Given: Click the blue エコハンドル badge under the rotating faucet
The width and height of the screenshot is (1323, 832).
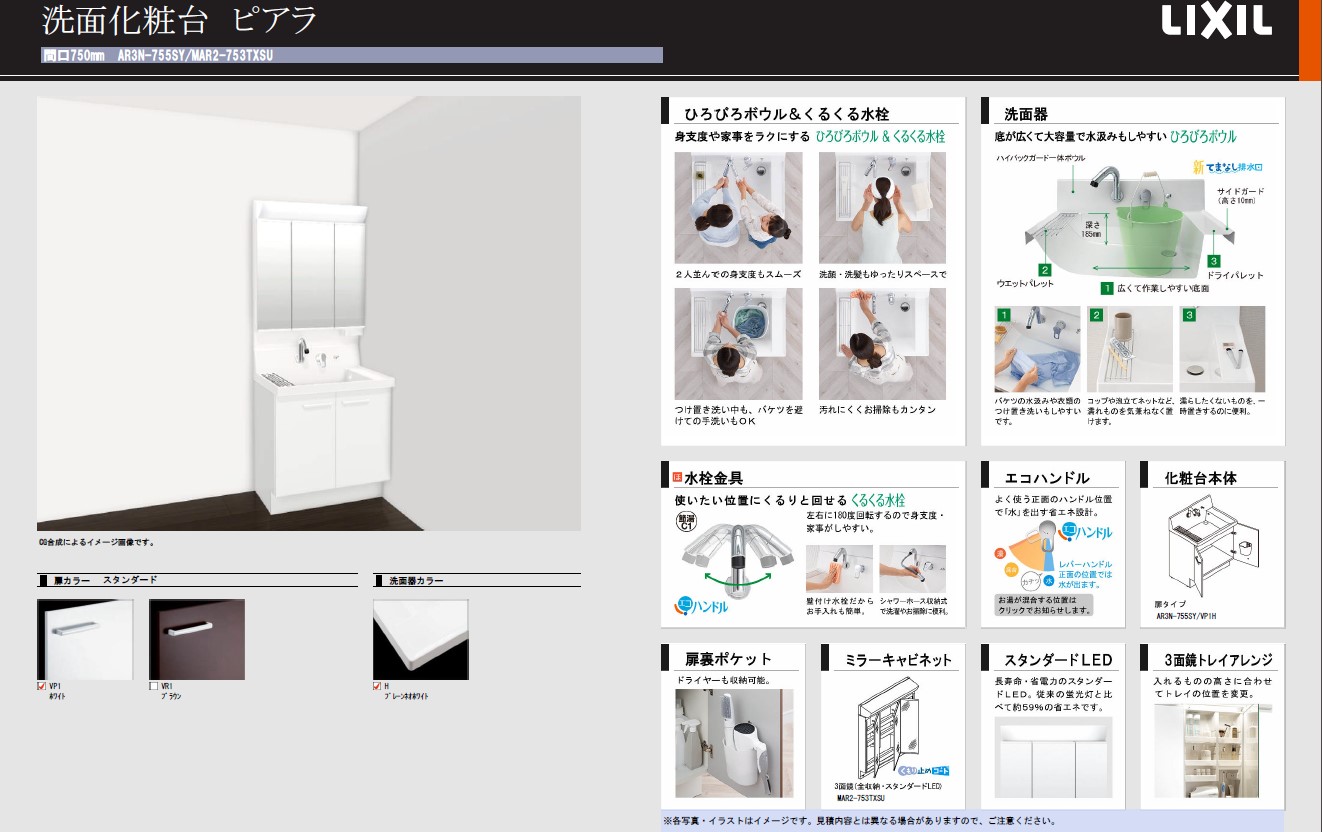Looking at the screenshot, I should (x=700, y=607).
